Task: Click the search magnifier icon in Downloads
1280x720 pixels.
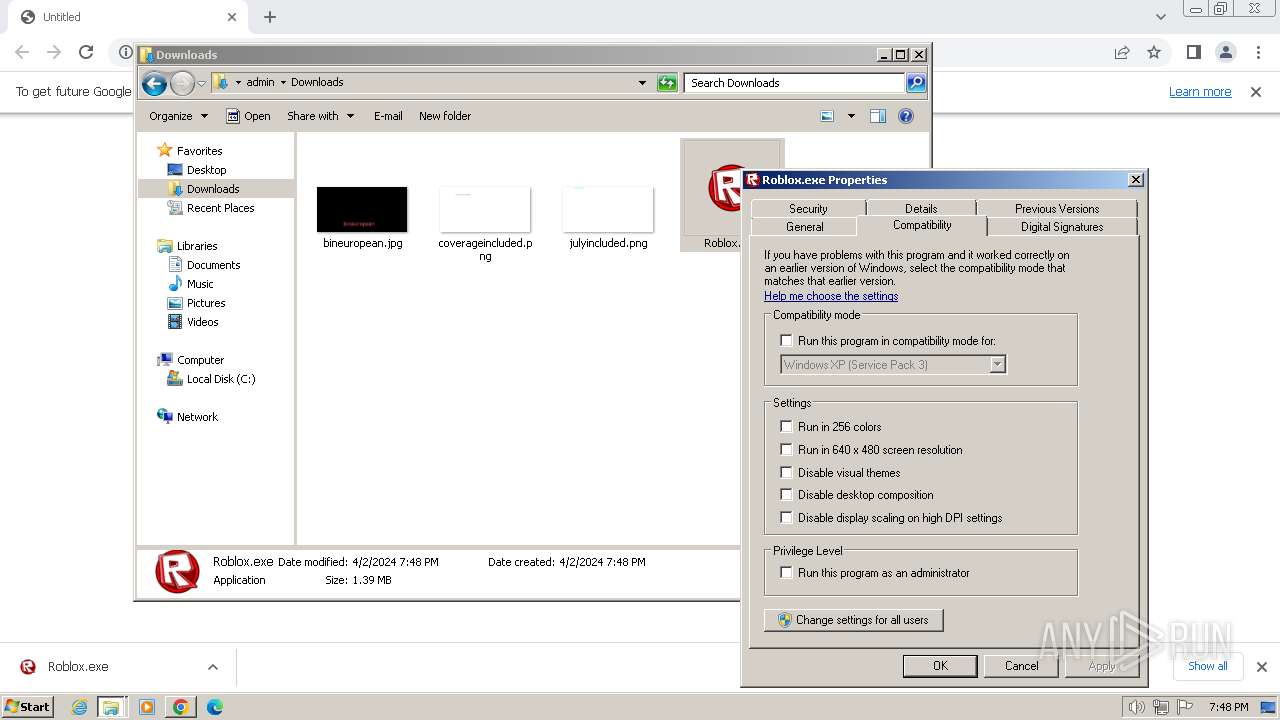Action: [x=916, y=83]
